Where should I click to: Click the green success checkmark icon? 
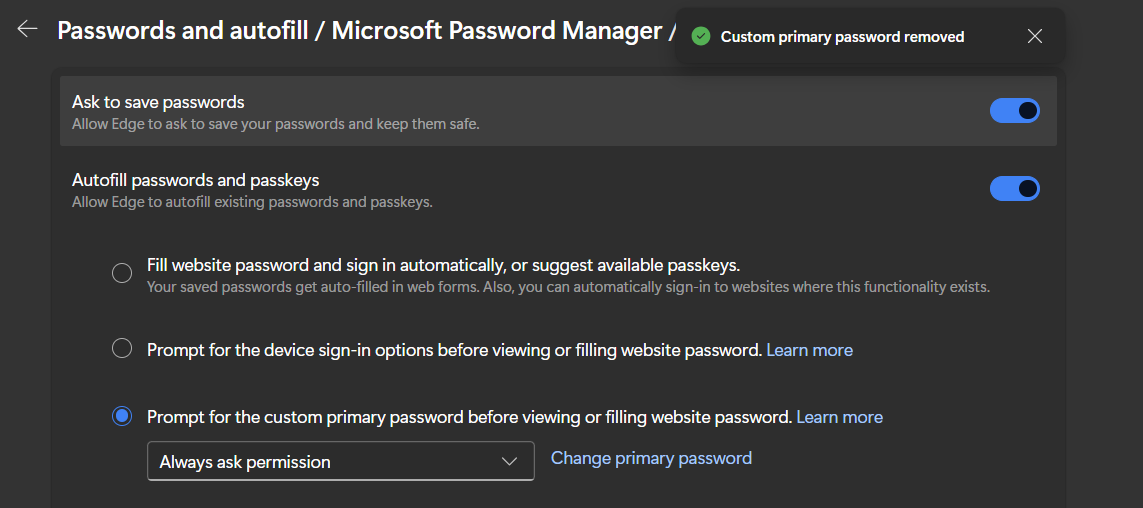(701, 37)
